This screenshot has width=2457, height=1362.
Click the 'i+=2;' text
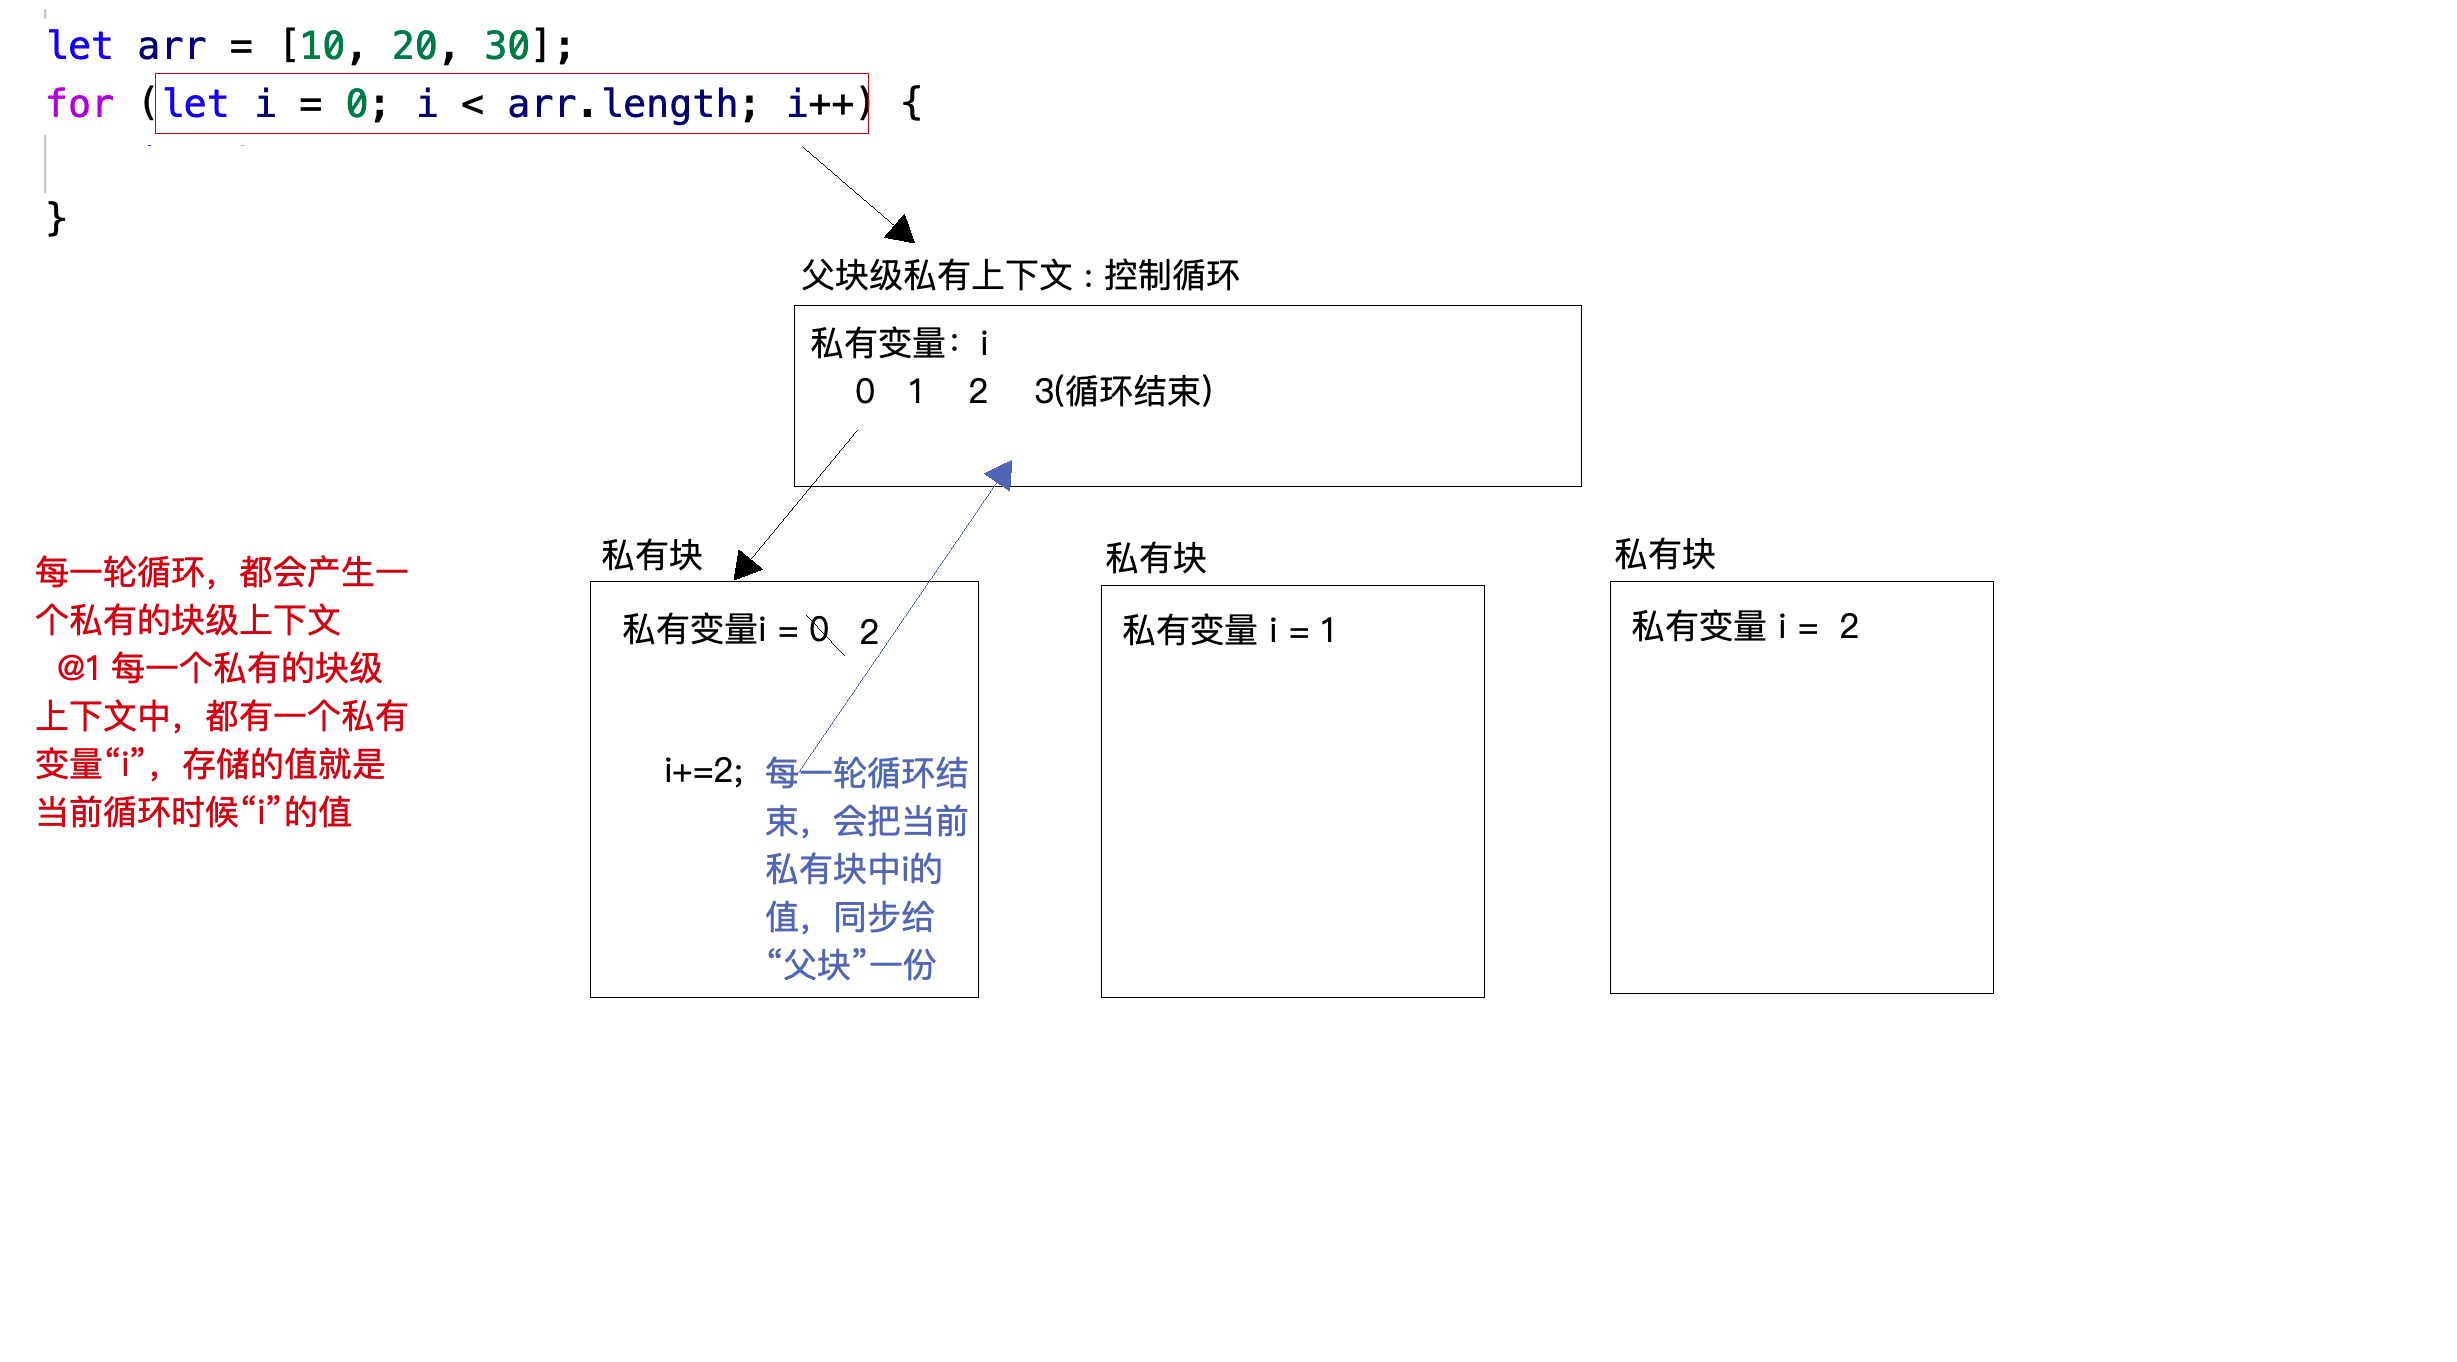tap(704, 771)
